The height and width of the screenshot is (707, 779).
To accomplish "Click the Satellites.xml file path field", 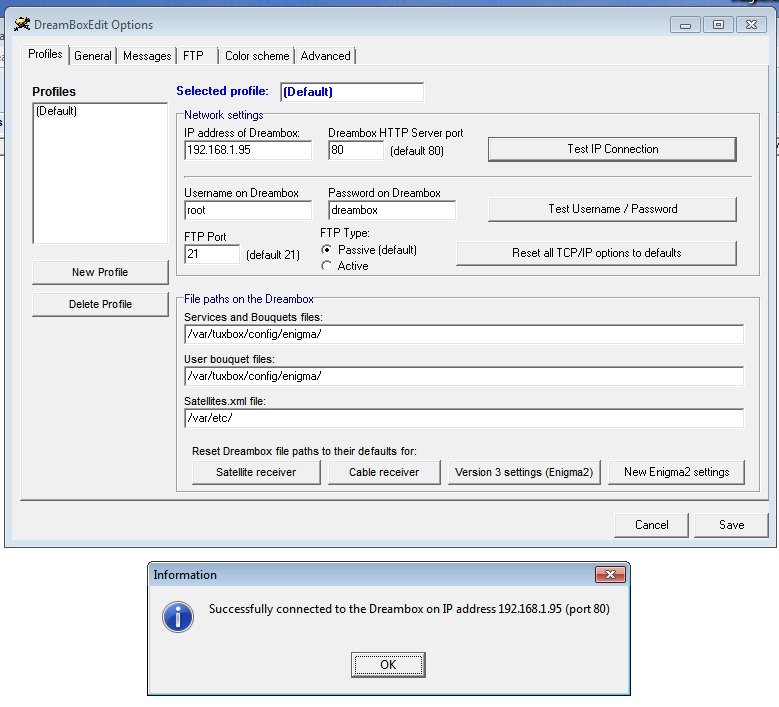I will point(464,418).
